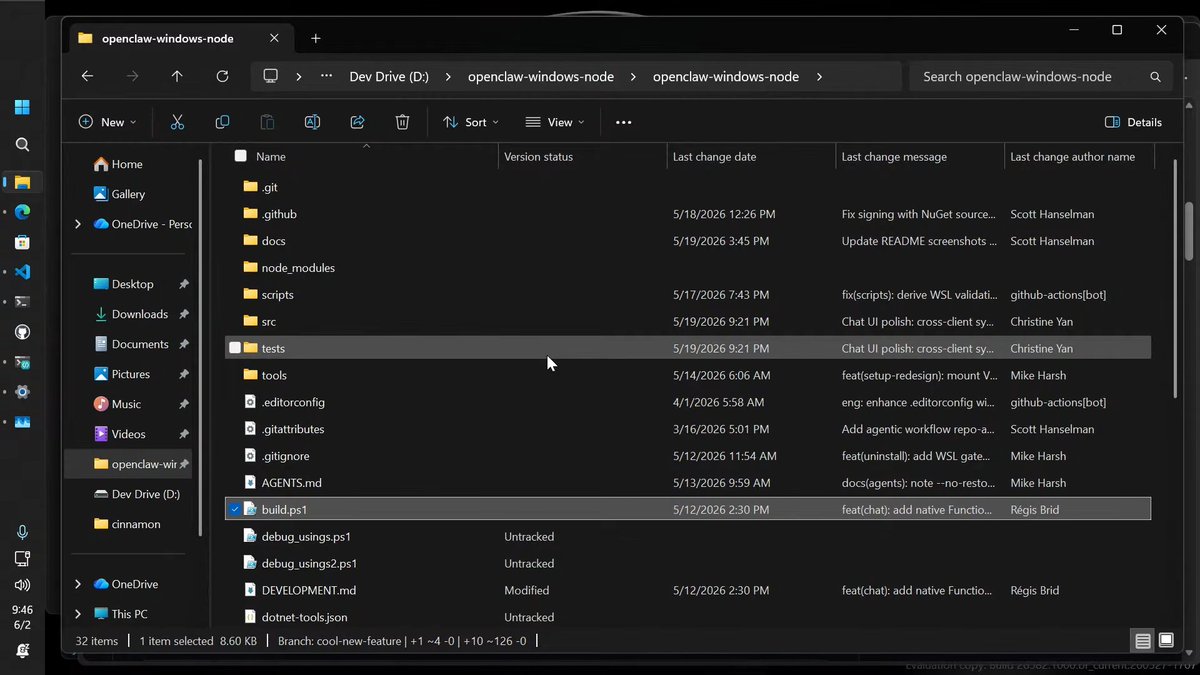
Task: Open the Microsoft Store taskbar icon
Action: 22,241
